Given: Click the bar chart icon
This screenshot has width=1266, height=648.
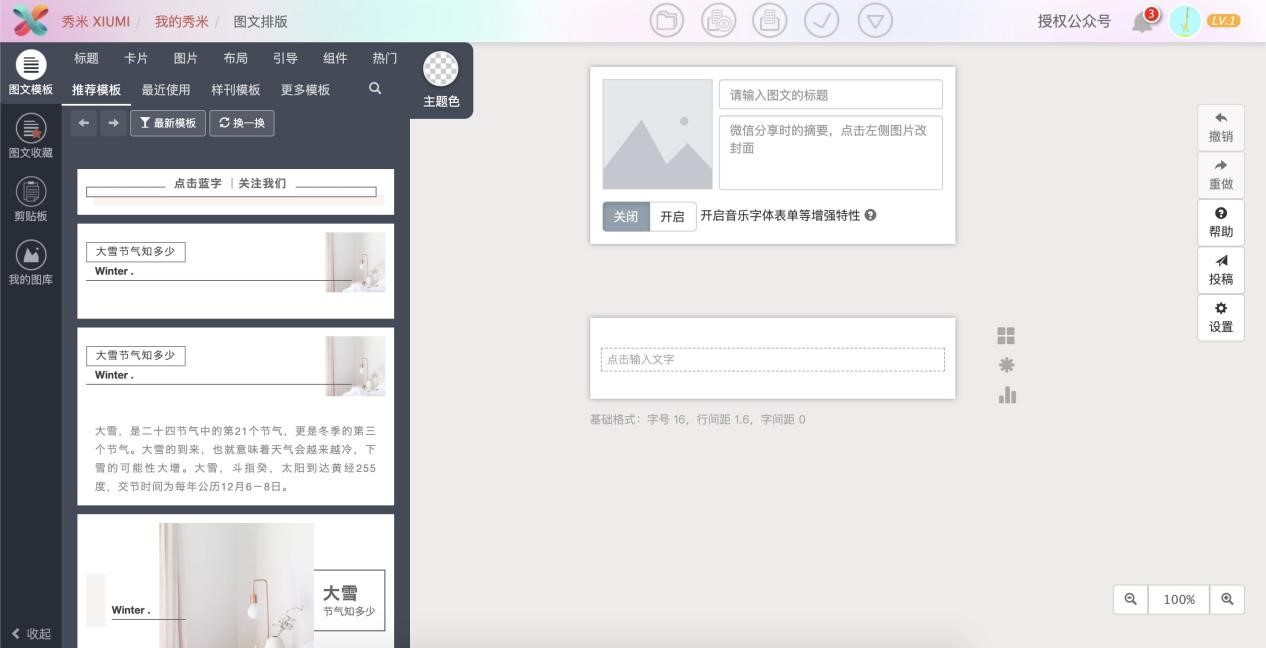Looking at the screenshot, I should 1007,395.
